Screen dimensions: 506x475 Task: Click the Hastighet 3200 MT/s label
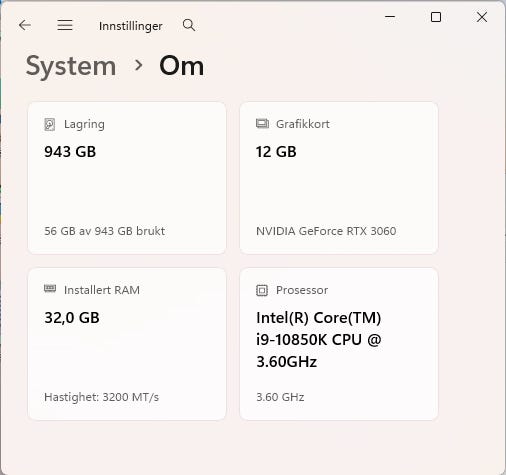point(102,397)
